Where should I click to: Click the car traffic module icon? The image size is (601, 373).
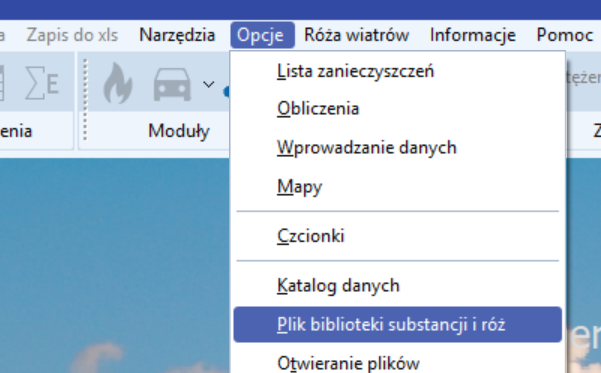(x=172, y=84)
